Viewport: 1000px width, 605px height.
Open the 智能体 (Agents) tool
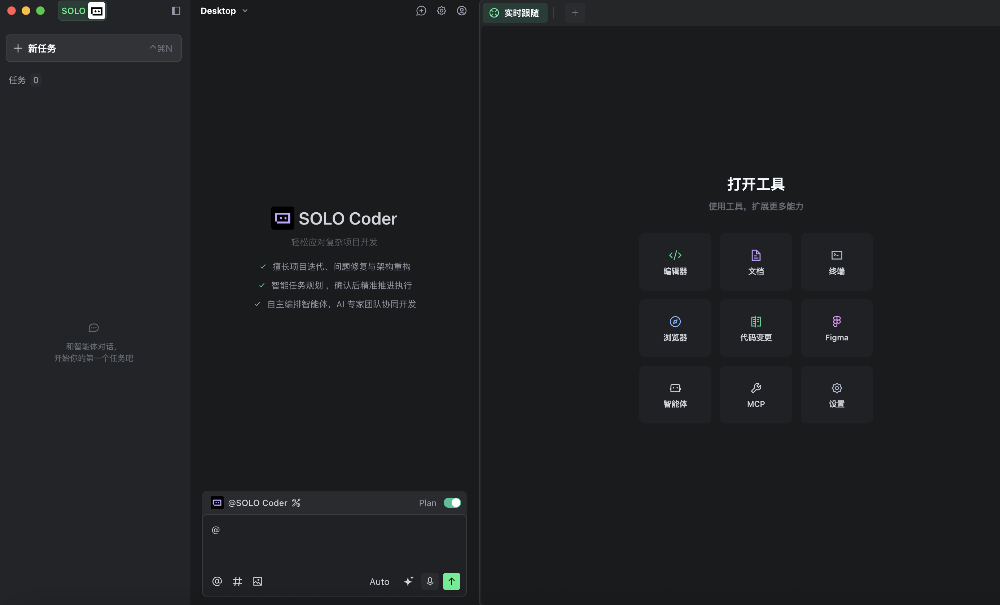[674, 394]
